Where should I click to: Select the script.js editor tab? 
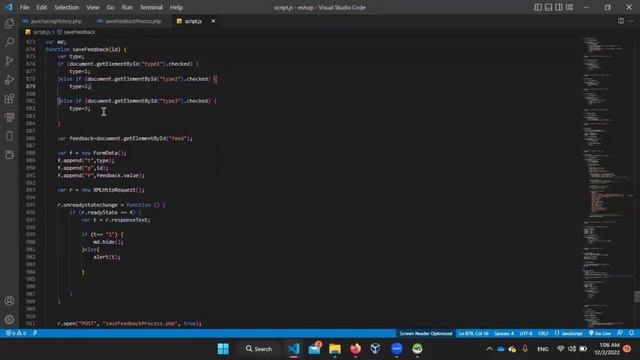tap(193, 21)
